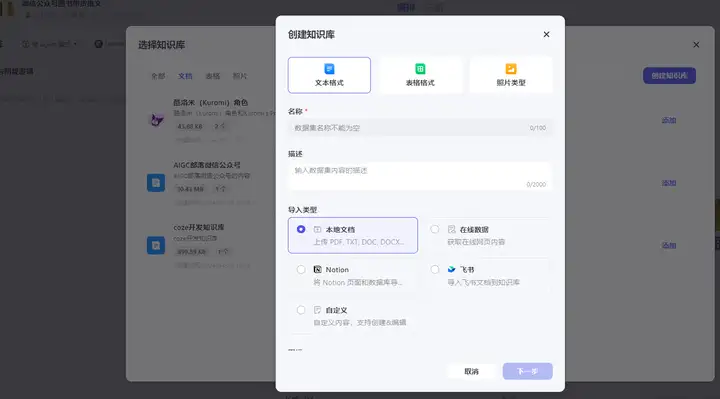Image resolution: width=720 pixels, height=399 pixels.
Task: Switch to 表格 tab in 选择知识库
Action: 213,76
